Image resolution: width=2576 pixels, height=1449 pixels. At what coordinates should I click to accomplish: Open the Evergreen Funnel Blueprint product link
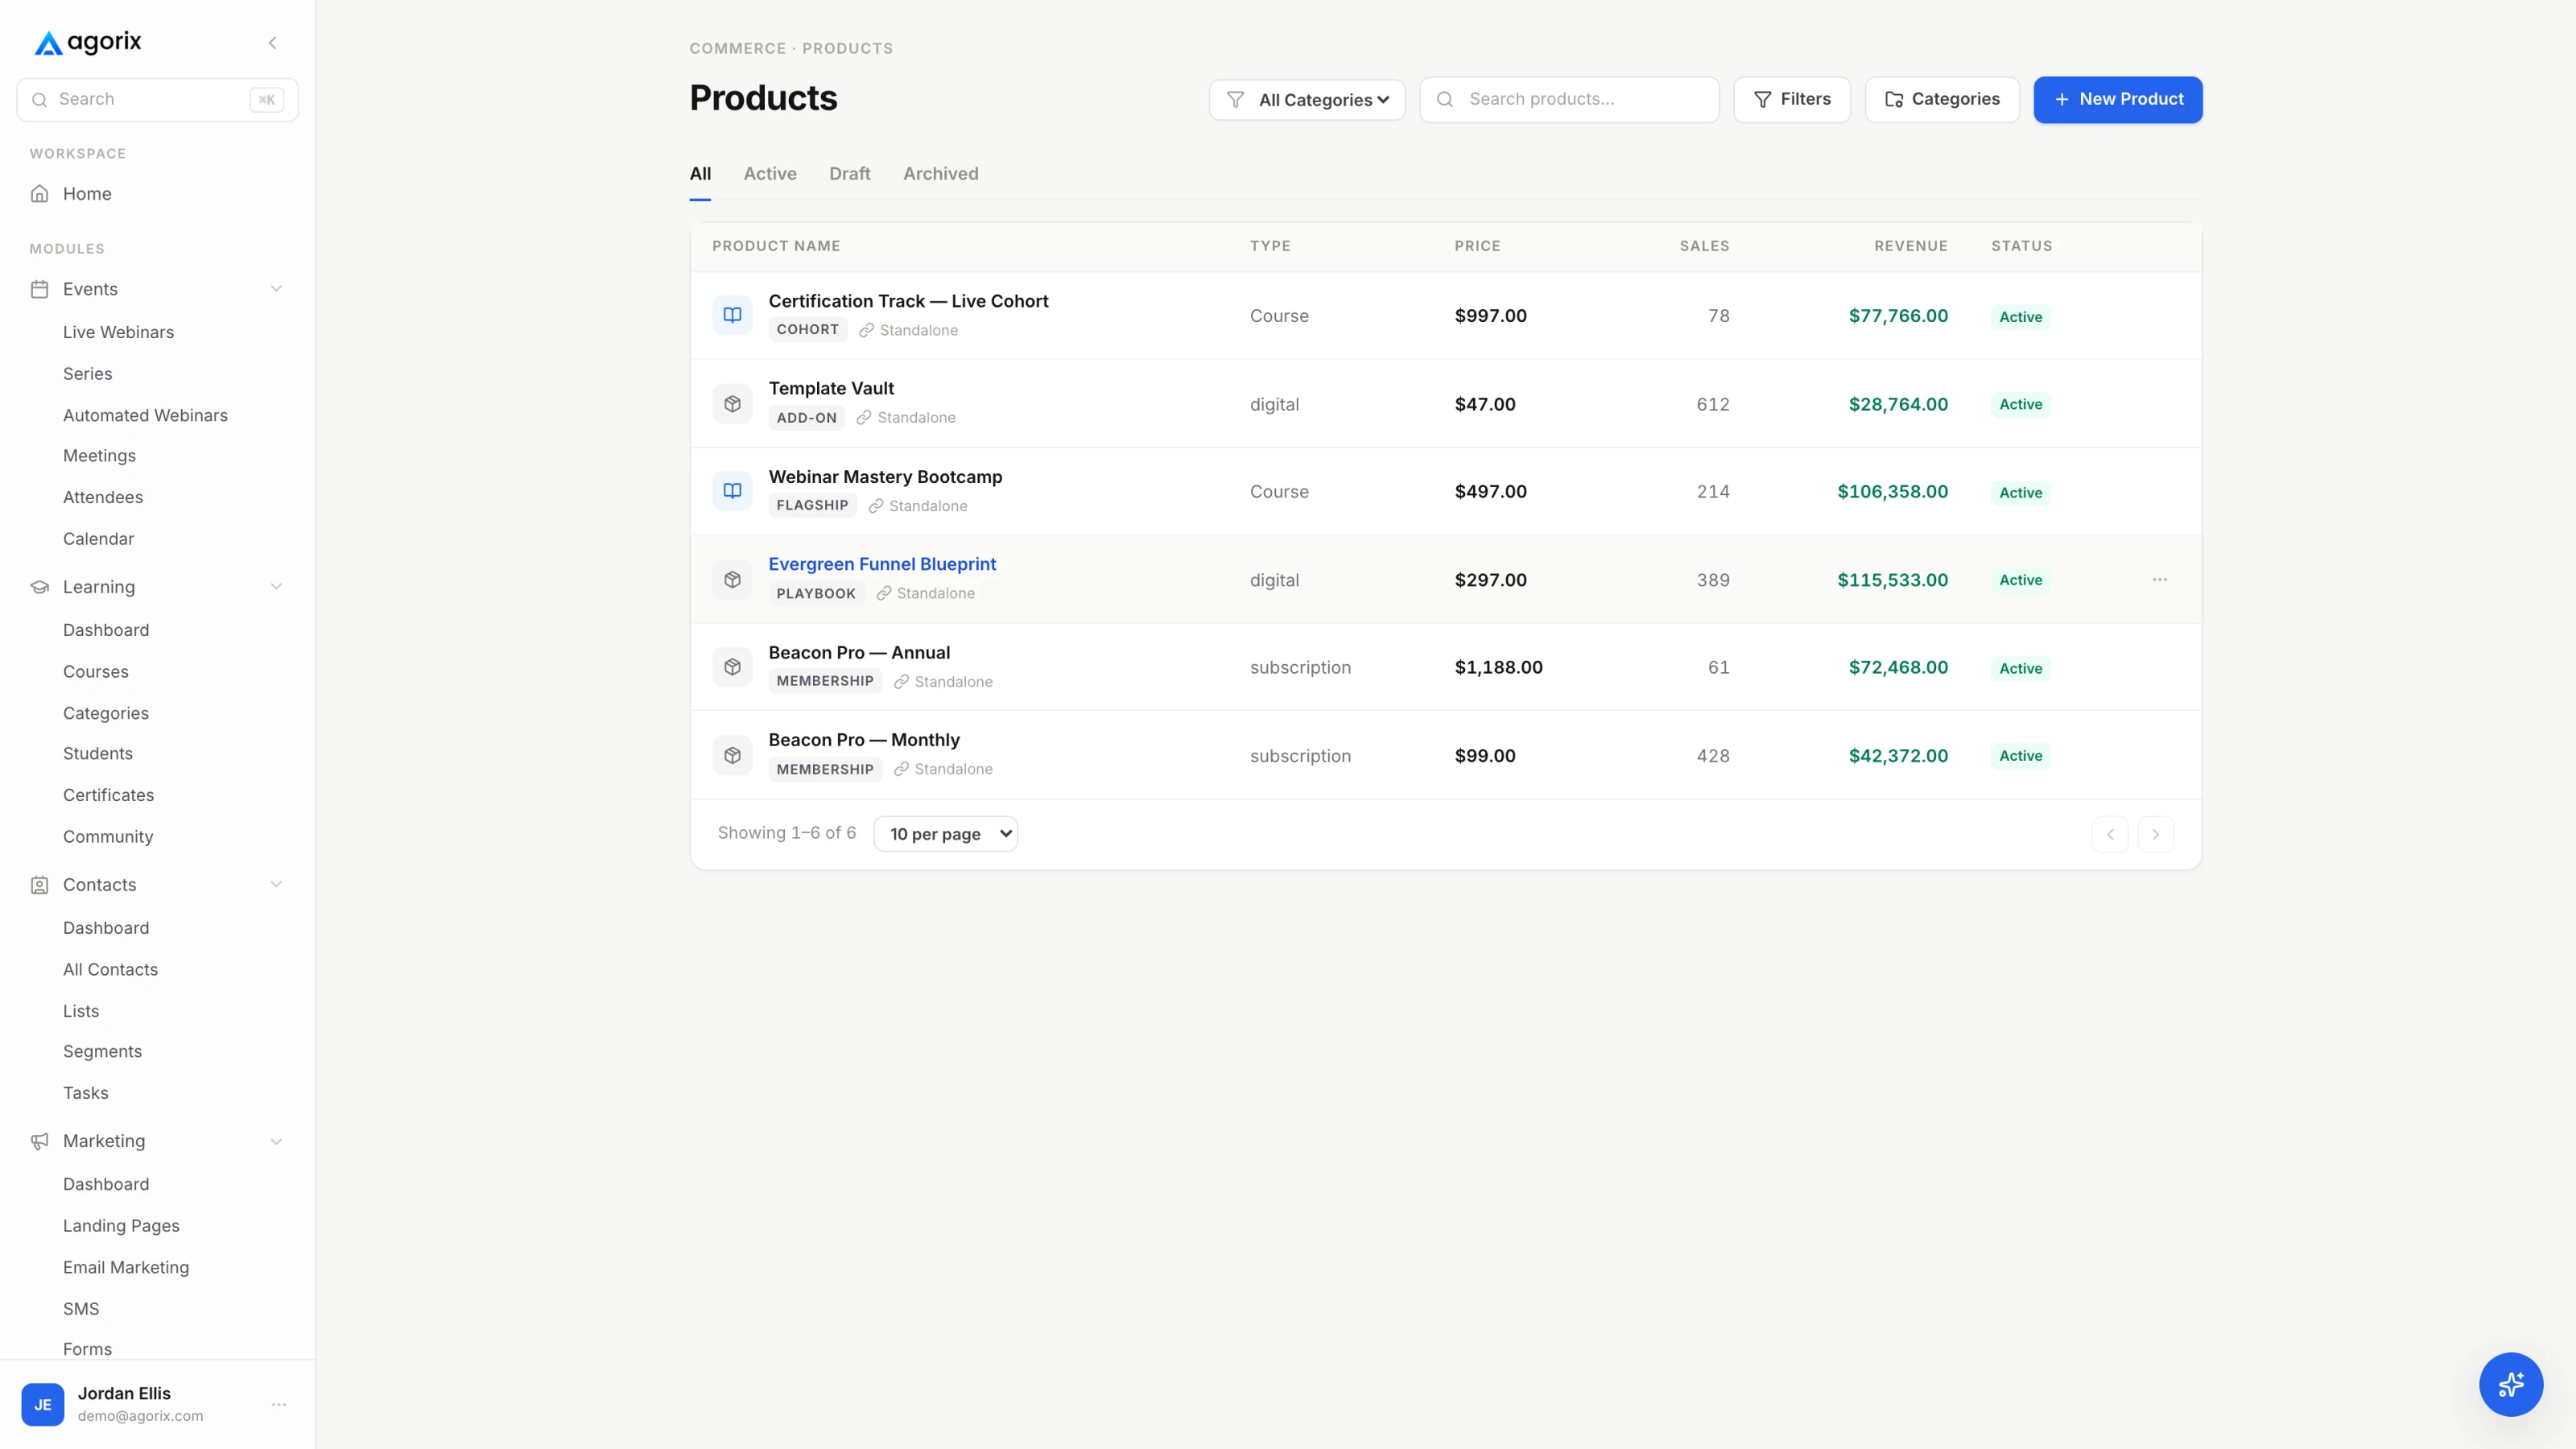click(882, 564)
